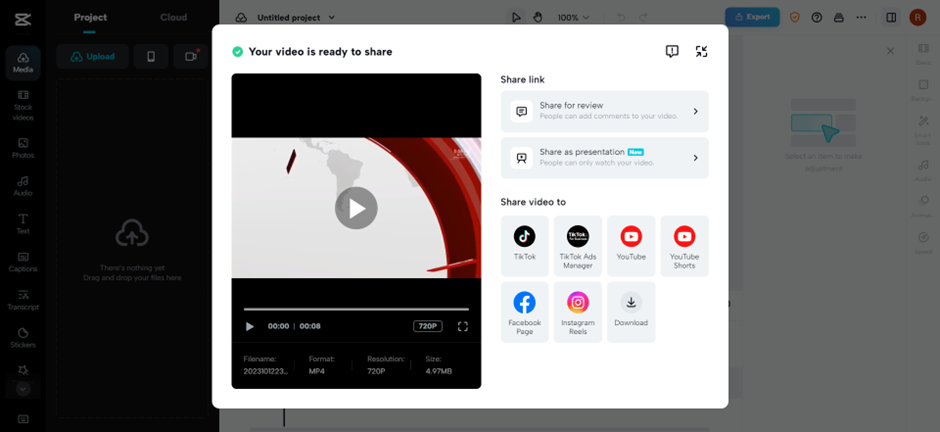Viewport: 940px width, 432px height.
Task: Play the video with center play button
Action: [356, 208]
